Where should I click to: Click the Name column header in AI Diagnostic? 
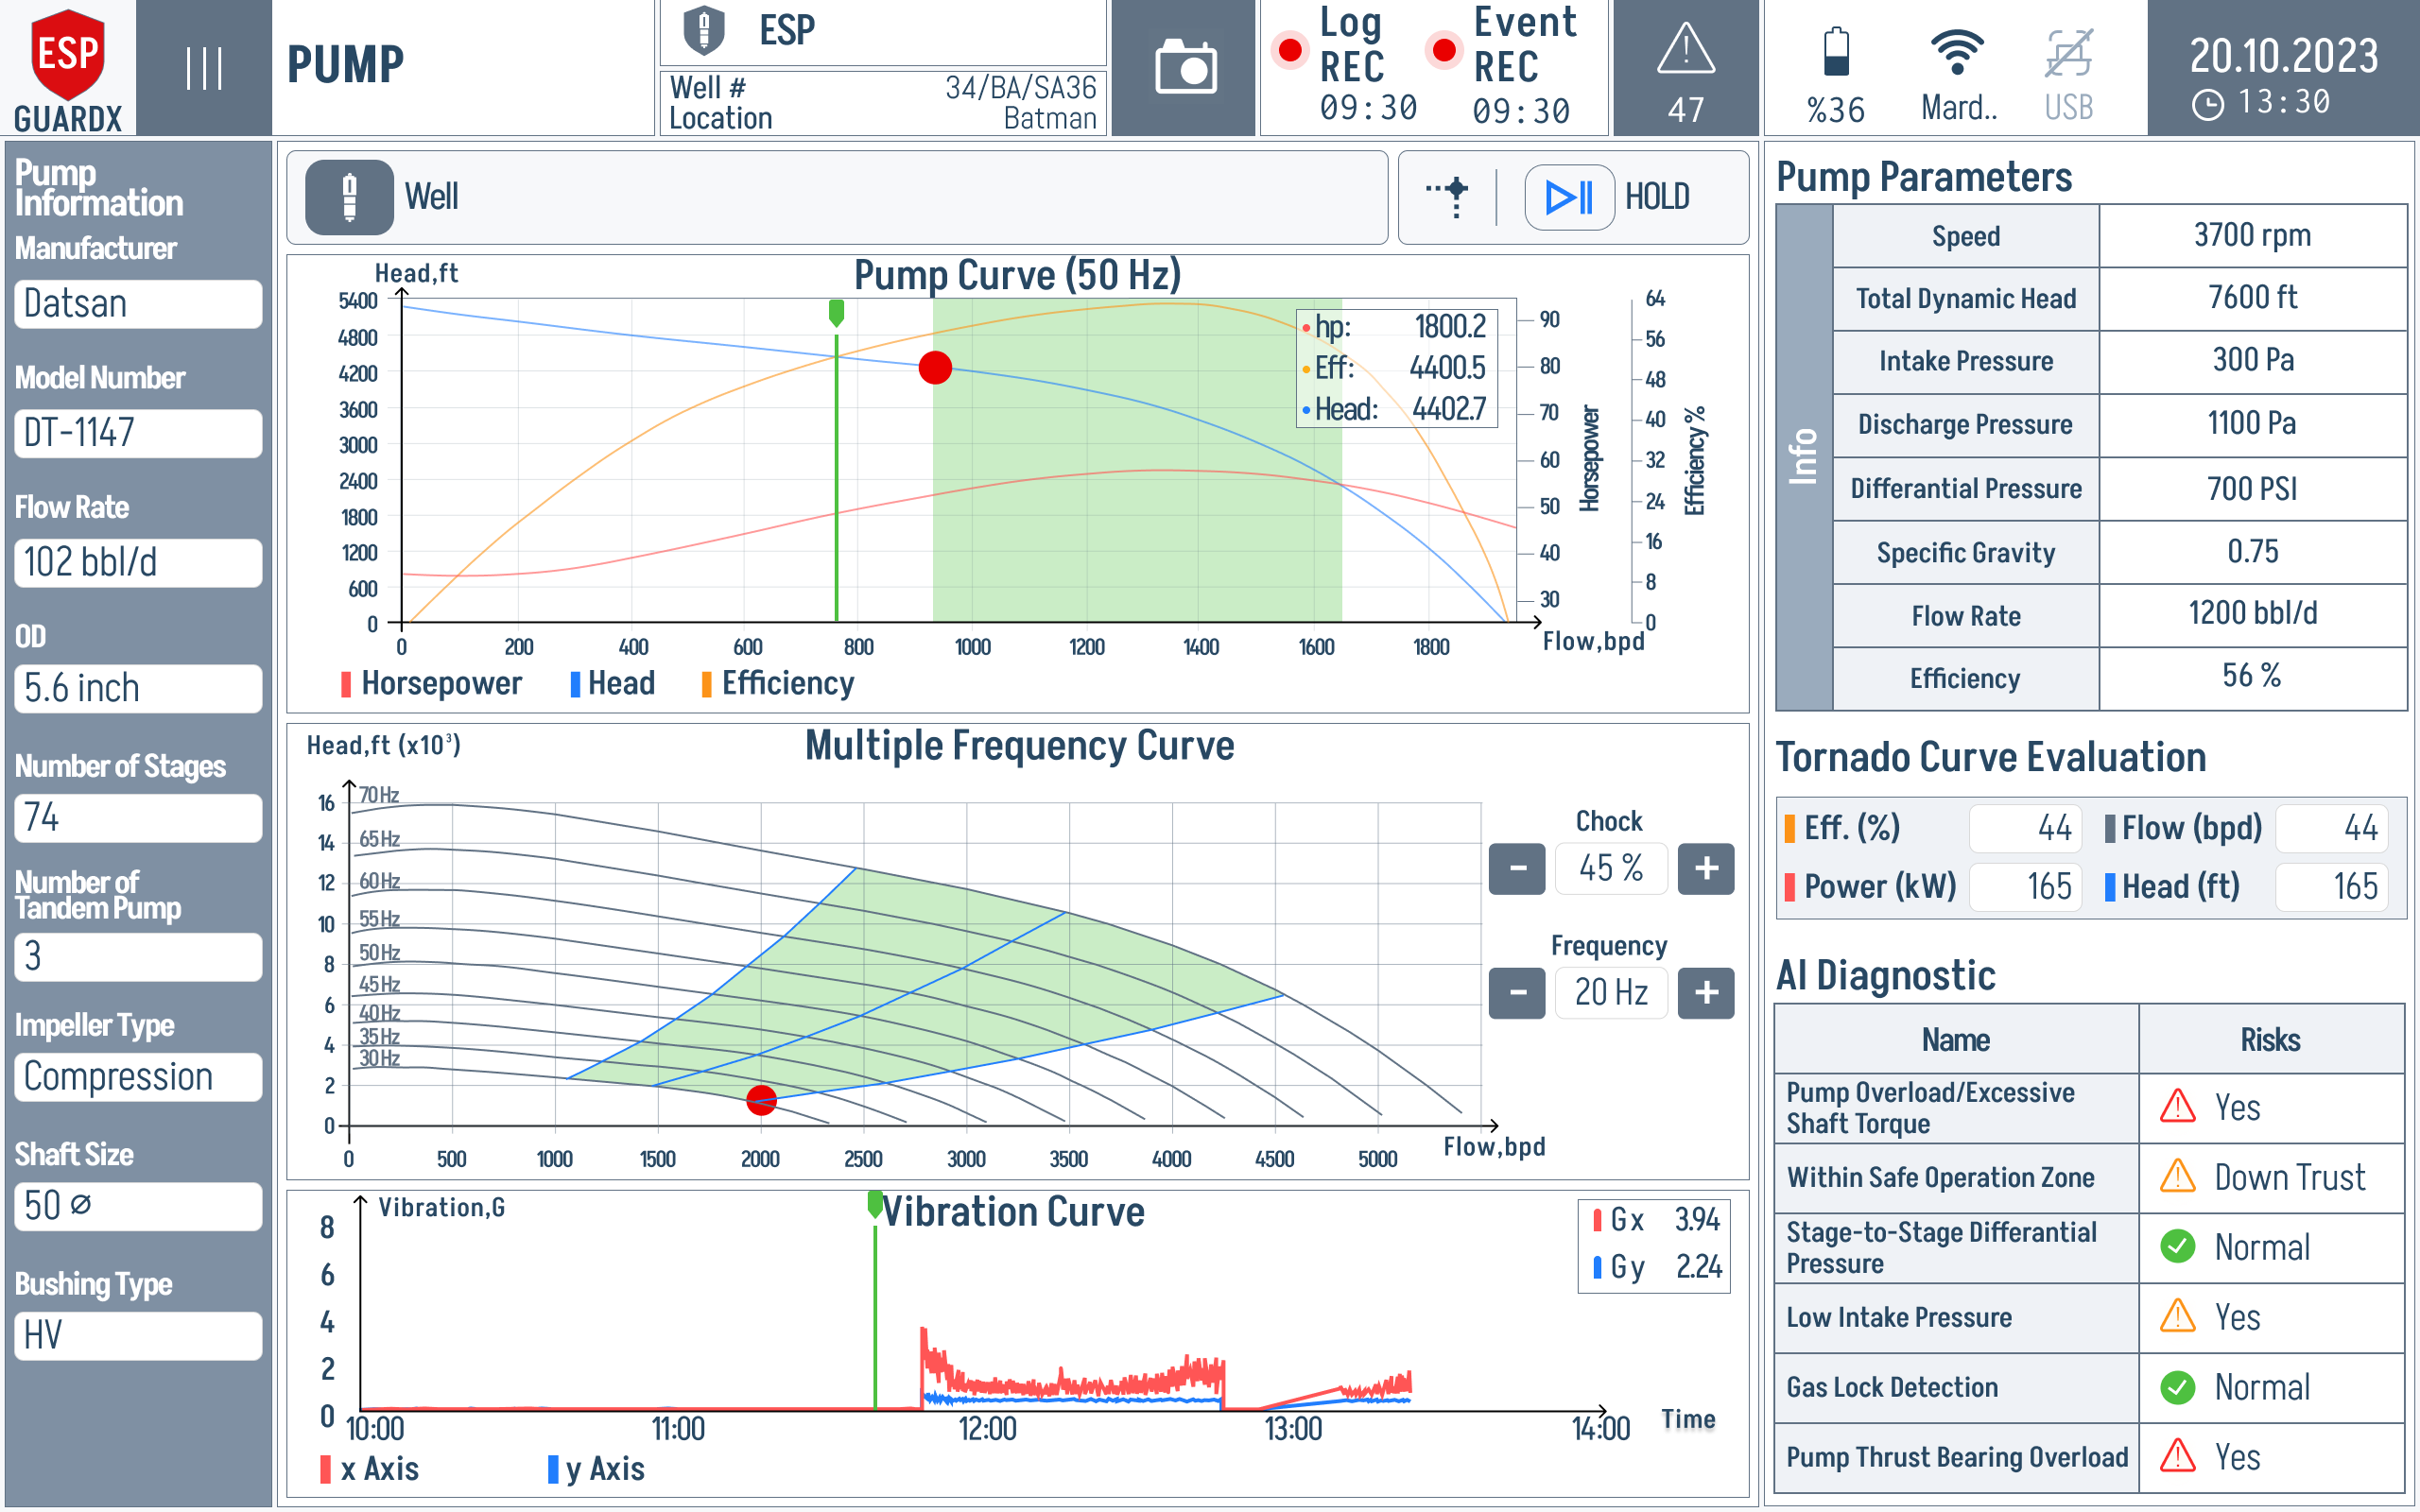coord(1956,1040)
